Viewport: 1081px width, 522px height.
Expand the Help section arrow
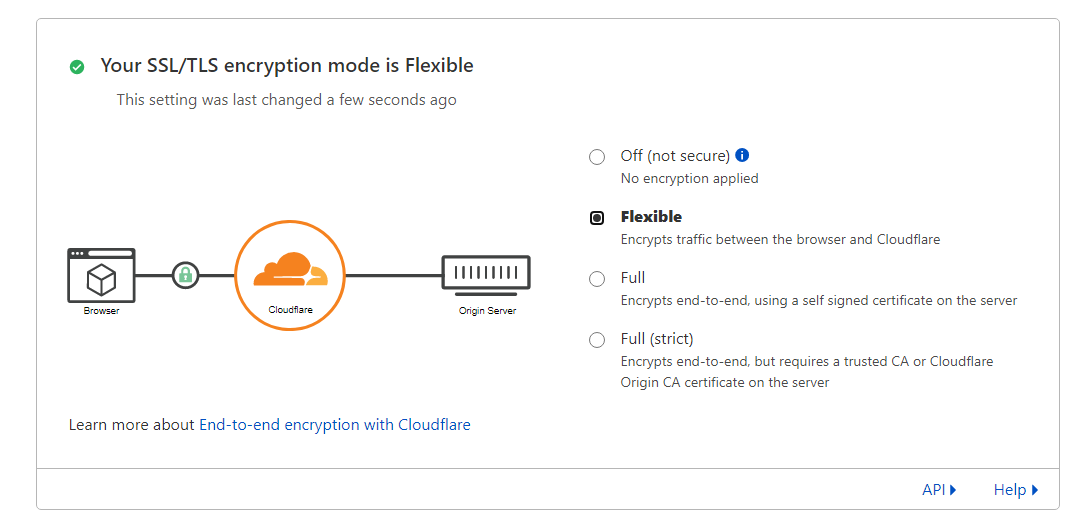(x=1035, y=490)
